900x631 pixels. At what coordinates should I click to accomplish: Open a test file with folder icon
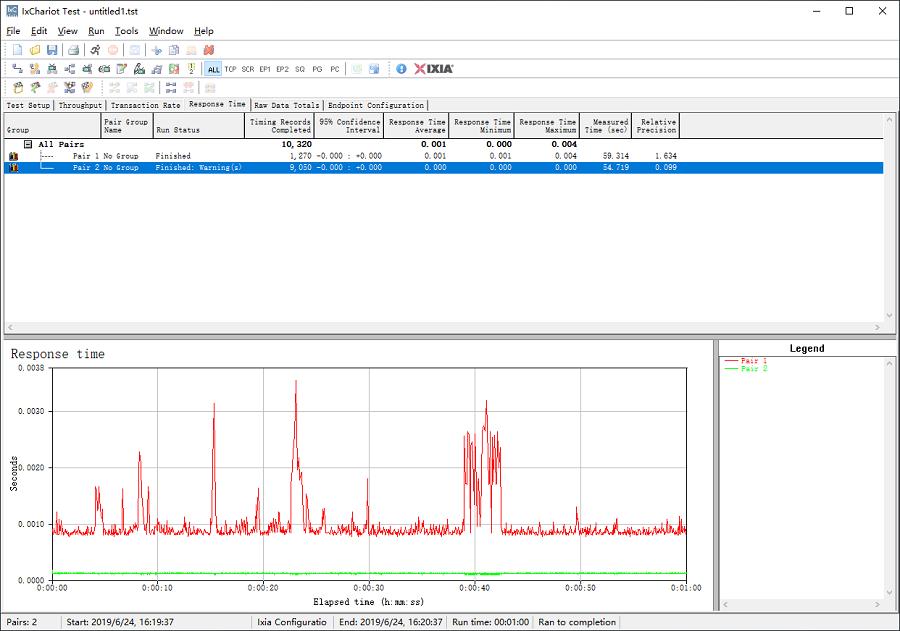pyautogui.click(x=35, y=50)
